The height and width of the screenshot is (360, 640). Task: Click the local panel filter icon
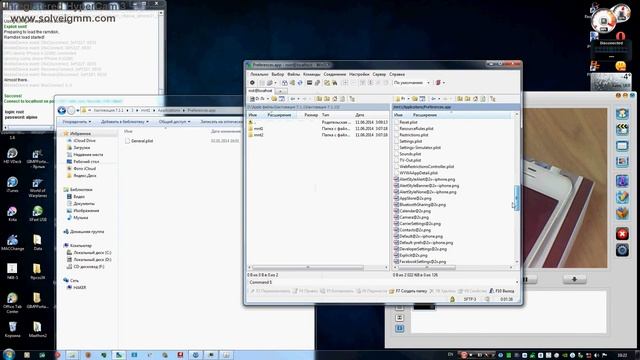[x=282, y=99]
